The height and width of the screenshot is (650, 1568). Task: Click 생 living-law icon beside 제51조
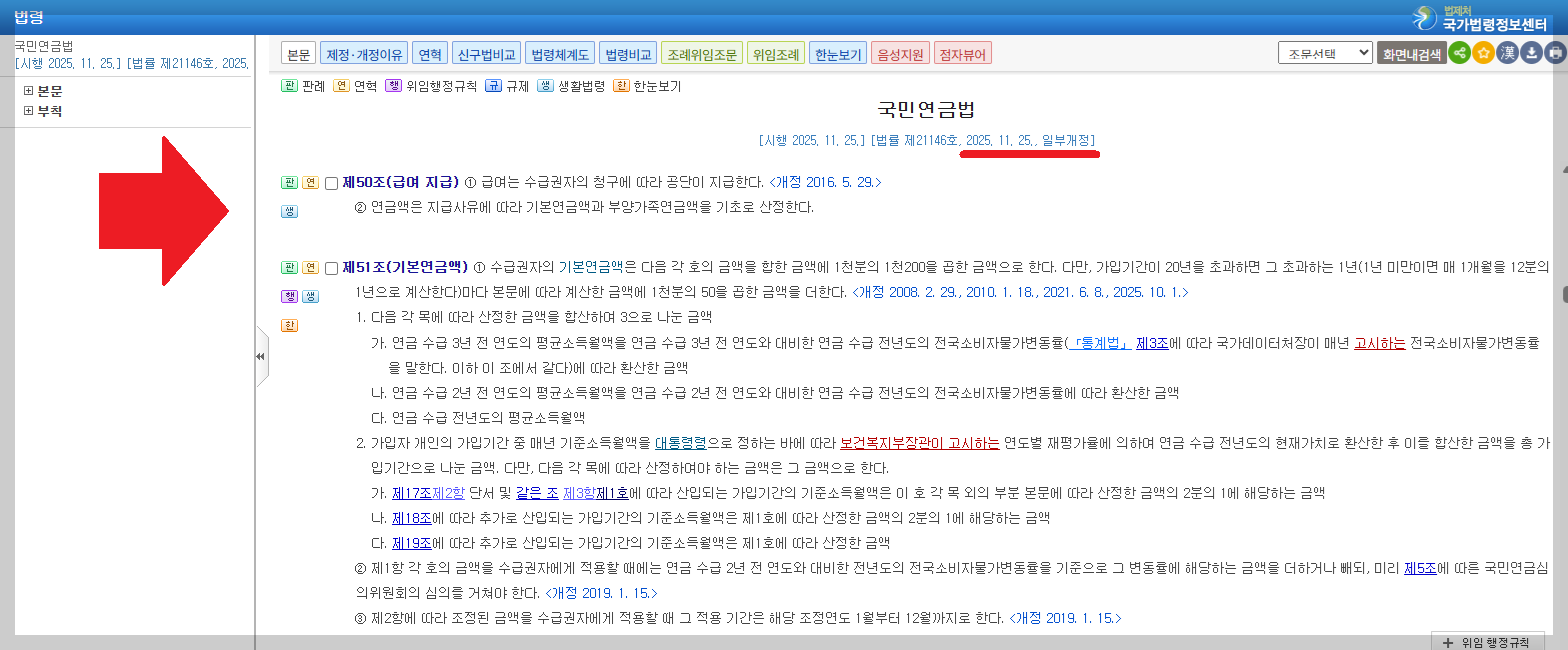pyautogui.click(x=311, y=296)
